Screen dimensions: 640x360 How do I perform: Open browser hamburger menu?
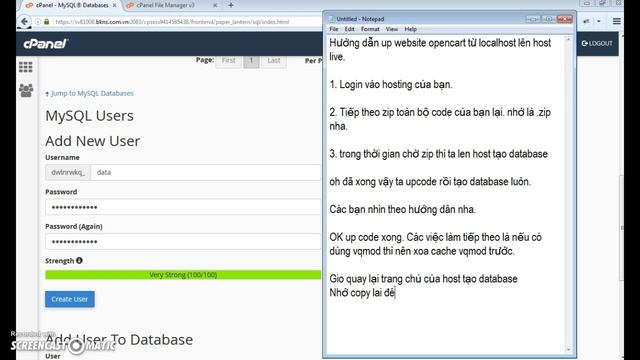click(617, 21)
